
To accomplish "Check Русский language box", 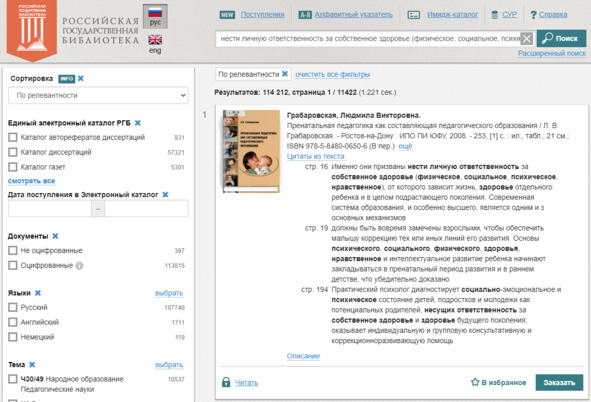I will click(13, 307).
